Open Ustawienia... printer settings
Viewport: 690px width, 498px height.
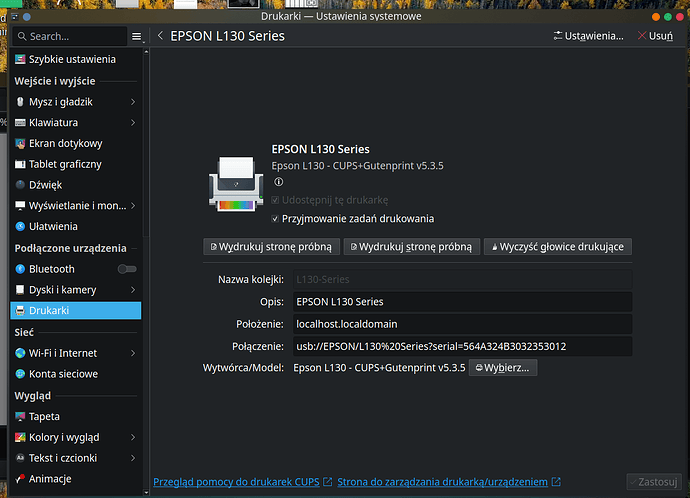(x=588, y=36)
